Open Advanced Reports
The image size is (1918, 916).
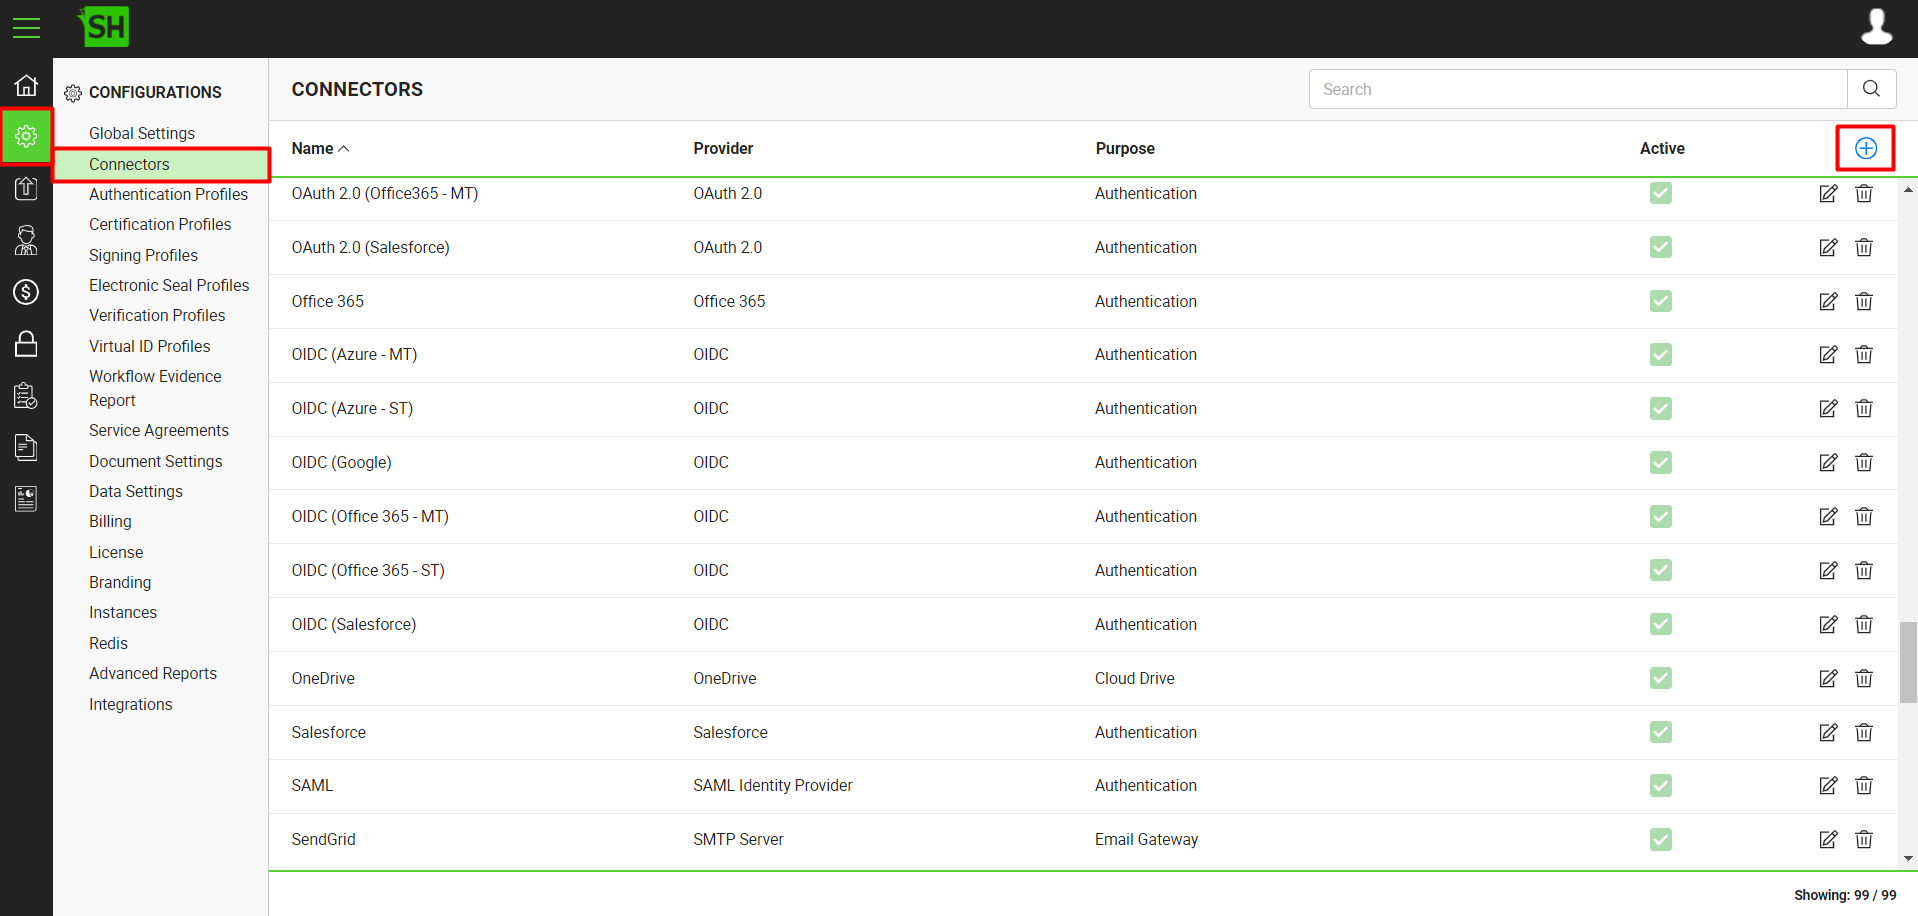pos(153,673)
